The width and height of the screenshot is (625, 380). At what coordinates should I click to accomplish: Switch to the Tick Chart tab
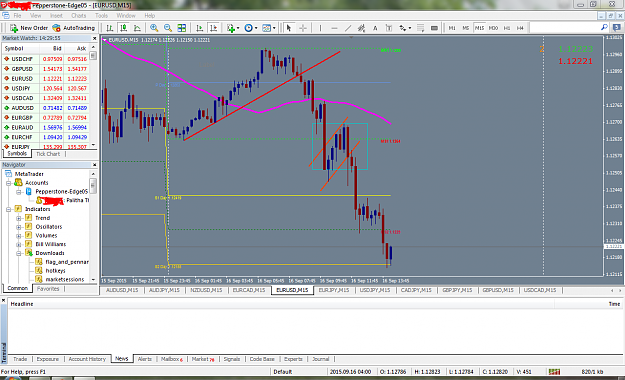[x=48, y=154]
